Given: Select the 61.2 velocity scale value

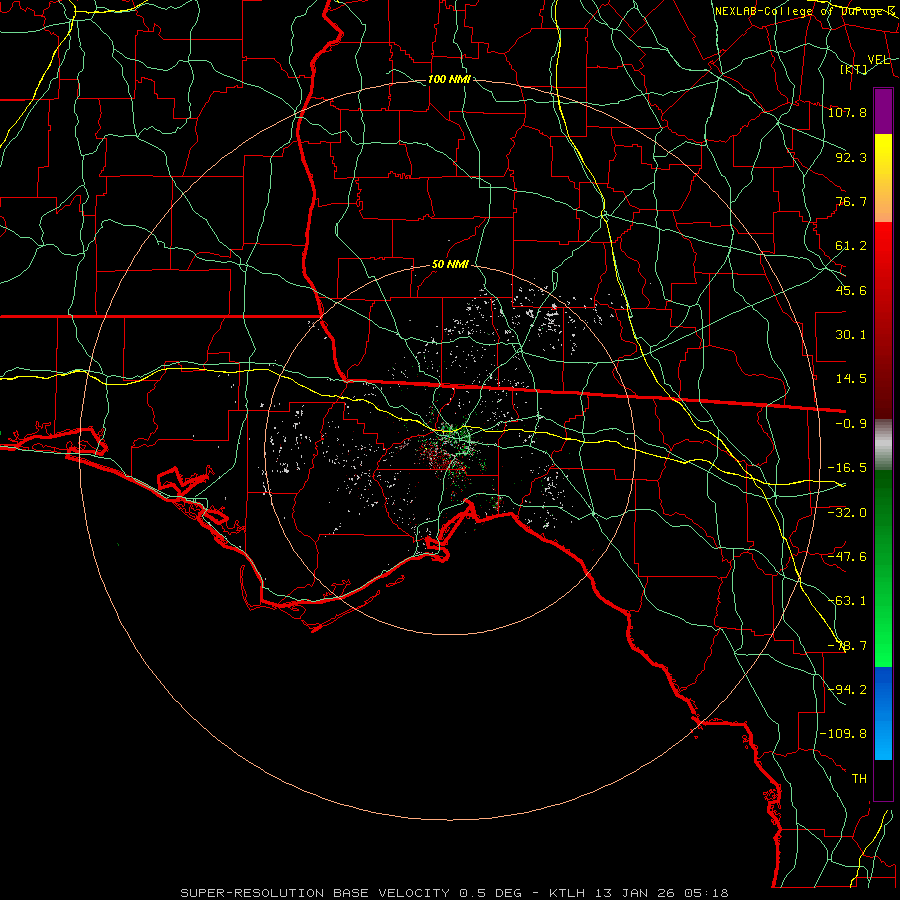Looking at the screenshot, I should (851, 246).
